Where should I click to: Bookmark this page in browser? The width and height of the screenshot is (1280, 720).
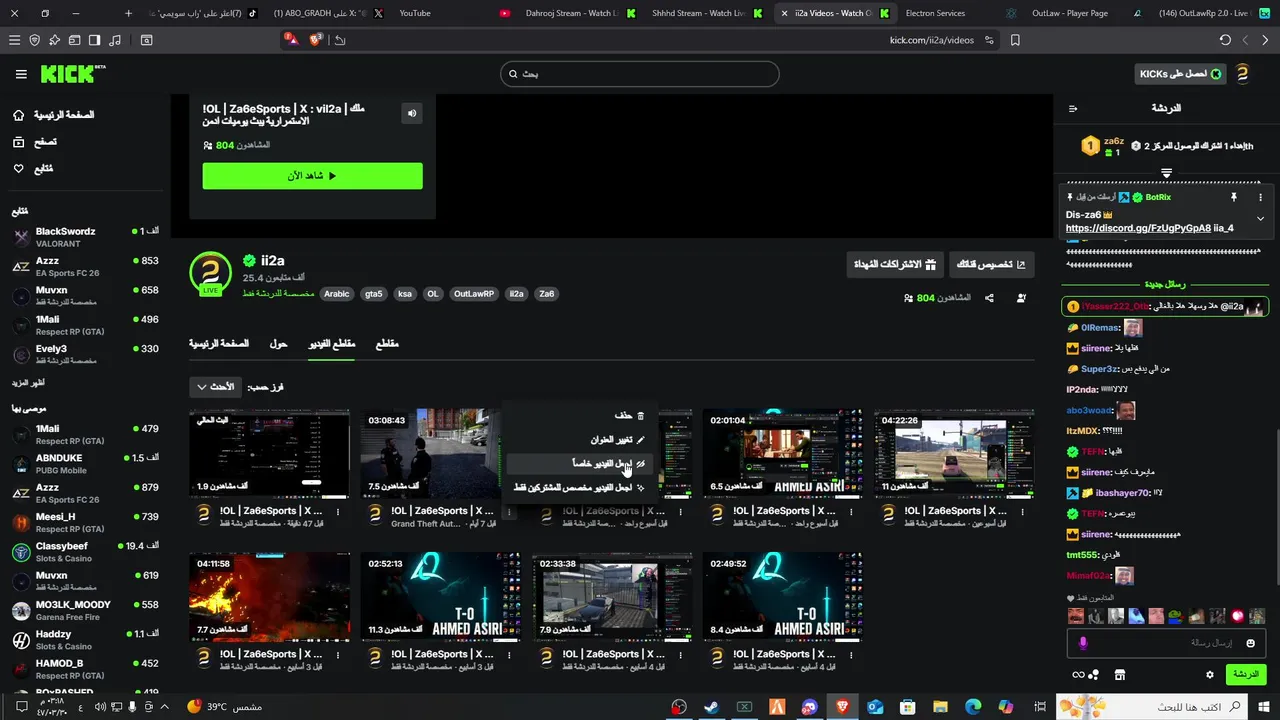point(1015,40)
